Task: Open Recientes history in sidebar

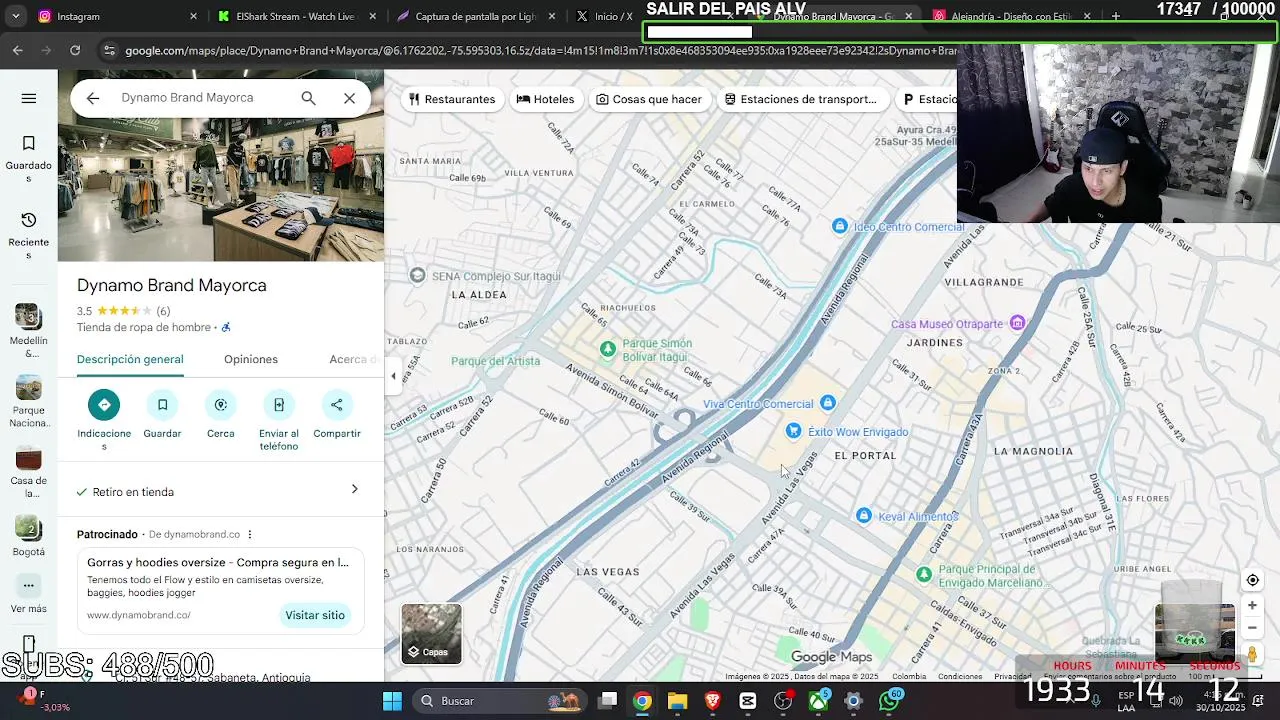Action: tap(28, 235)
